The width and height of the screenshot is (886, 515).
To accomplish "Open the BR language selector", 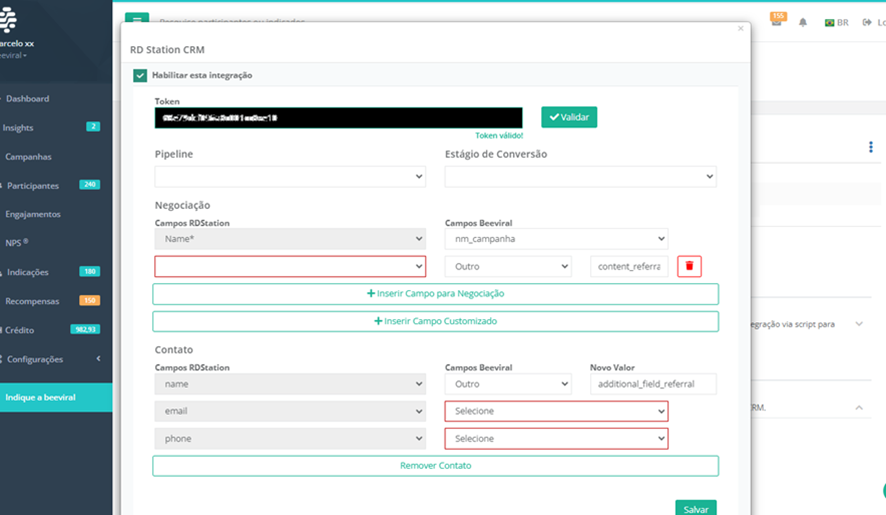I will (836, 23).
